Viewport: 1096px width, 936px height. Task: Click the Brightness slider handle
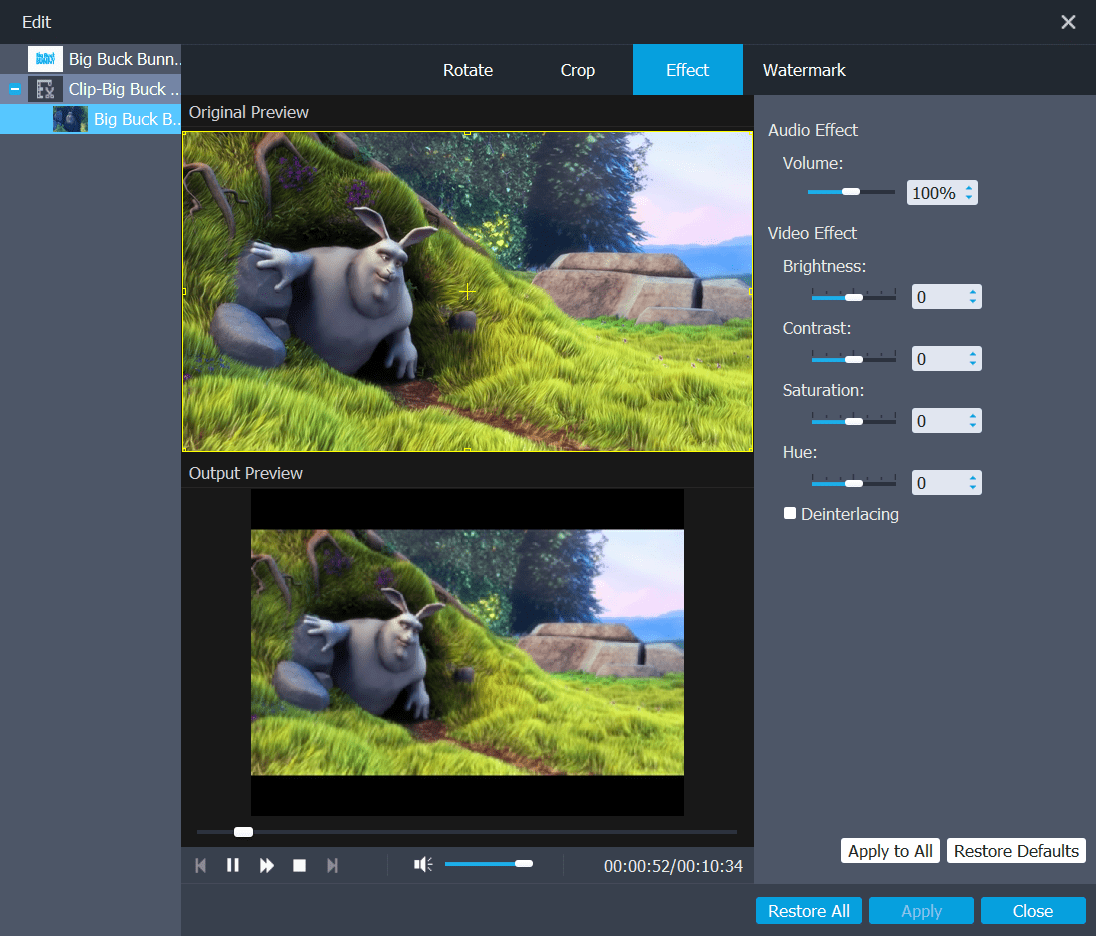tap(853, 298)
